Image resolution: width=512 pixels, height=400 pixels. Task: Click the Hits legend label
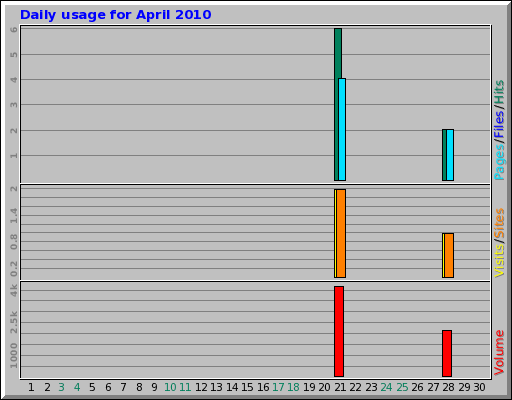pos(499,92)
